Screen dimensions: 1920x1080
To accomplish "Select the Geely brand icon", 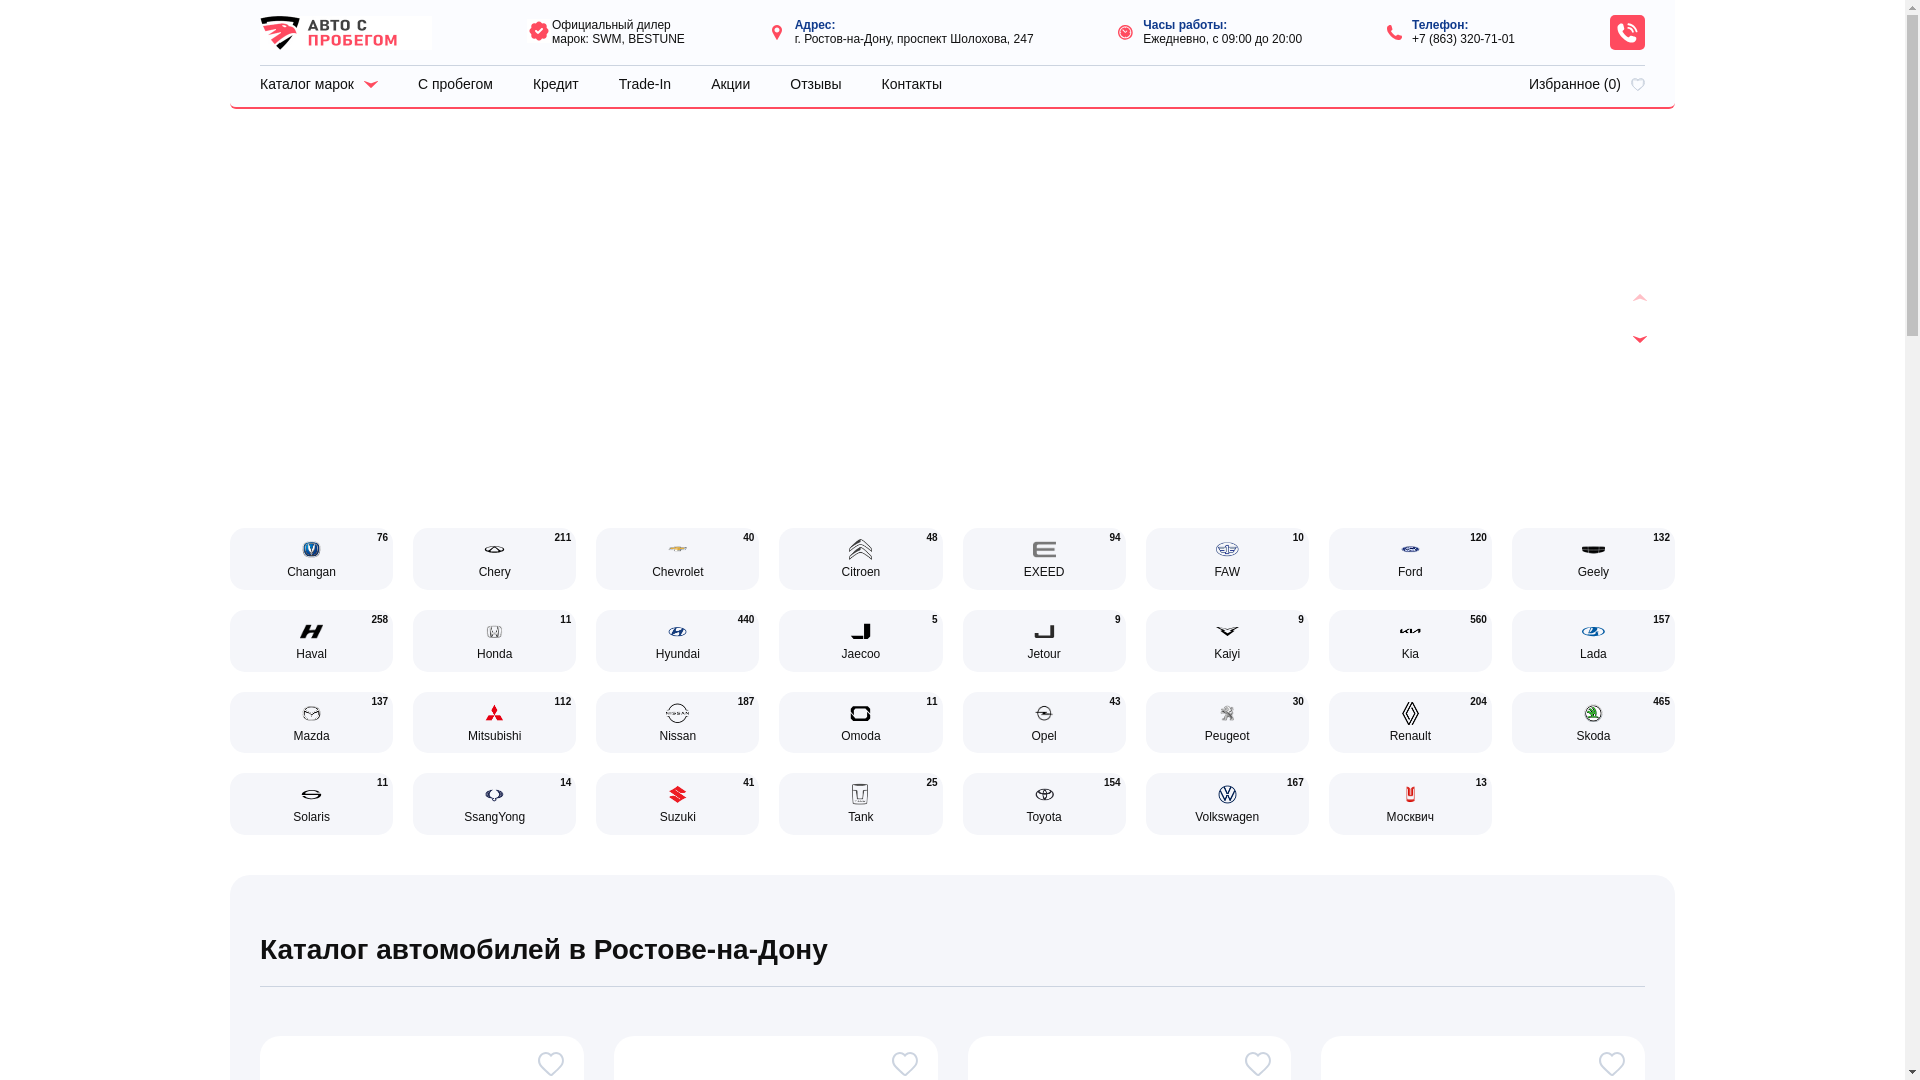I will point(1593,549).
